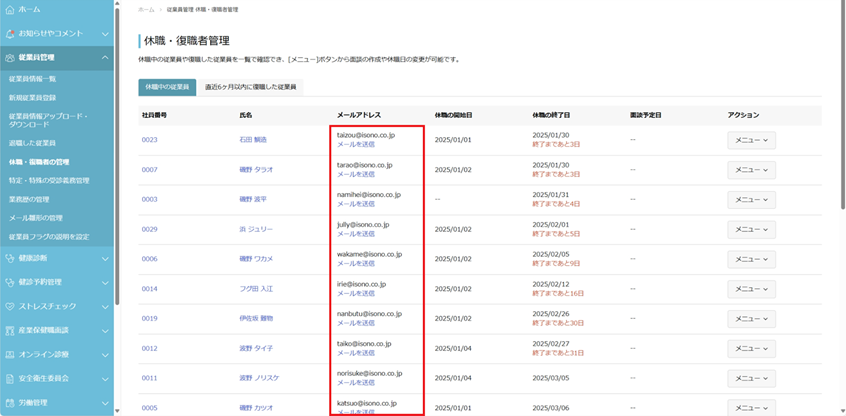Click the people icon beside 従業員管理
This screenshot has height=416, width=846.
(9, 57)
